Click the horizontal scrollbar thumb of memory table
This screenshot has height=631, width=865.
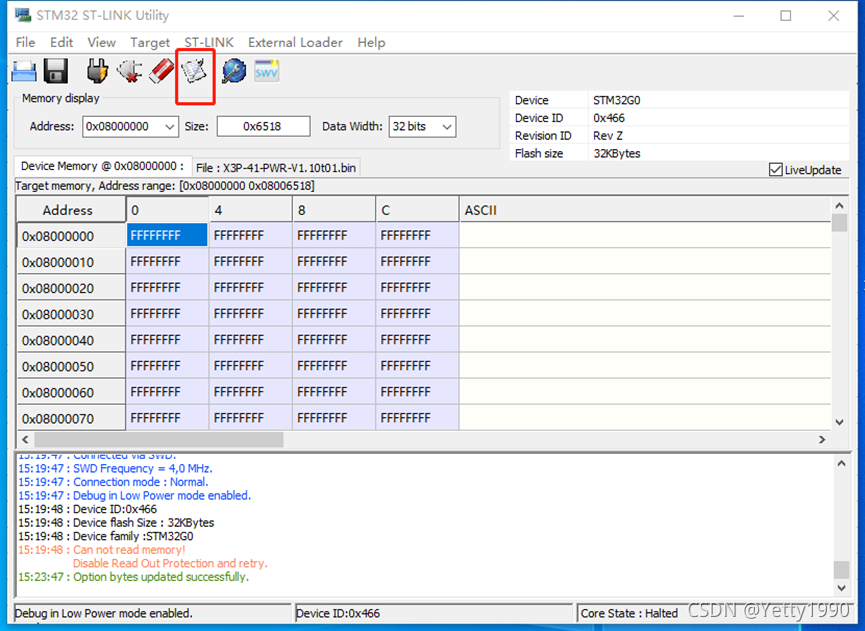(159, 440)
